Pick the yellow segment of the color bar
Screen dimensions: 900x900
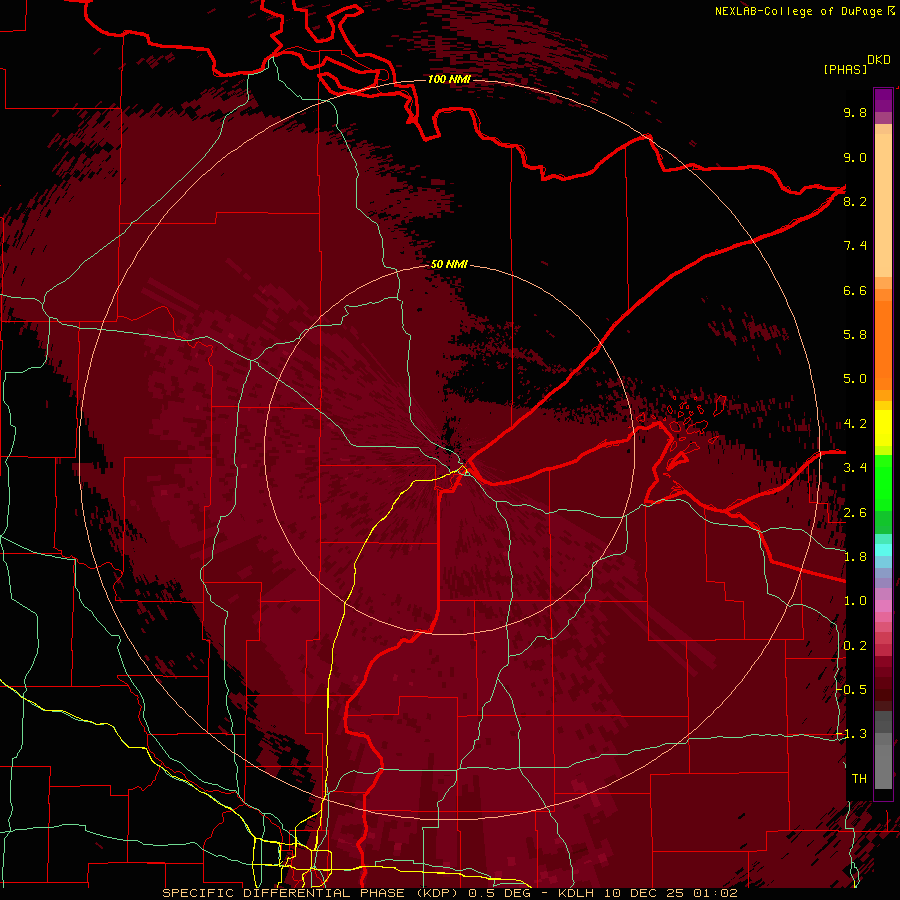[883, 428]
